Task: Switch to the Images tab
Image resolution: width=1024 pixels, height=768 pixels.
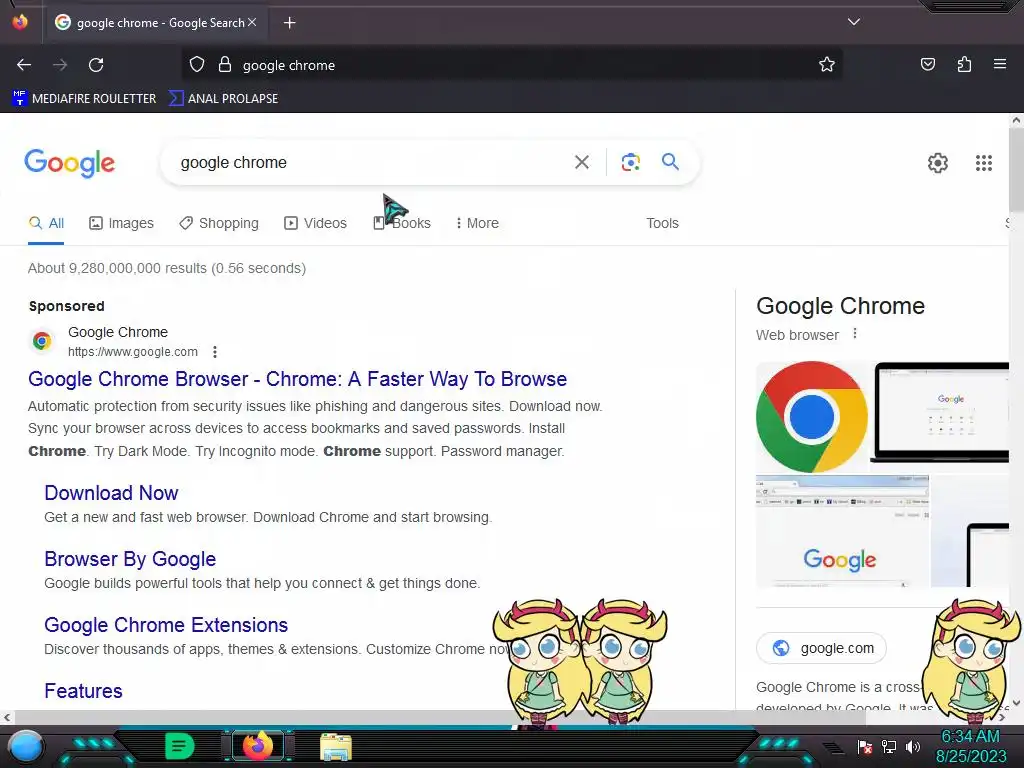Action: tap(121, 223)
